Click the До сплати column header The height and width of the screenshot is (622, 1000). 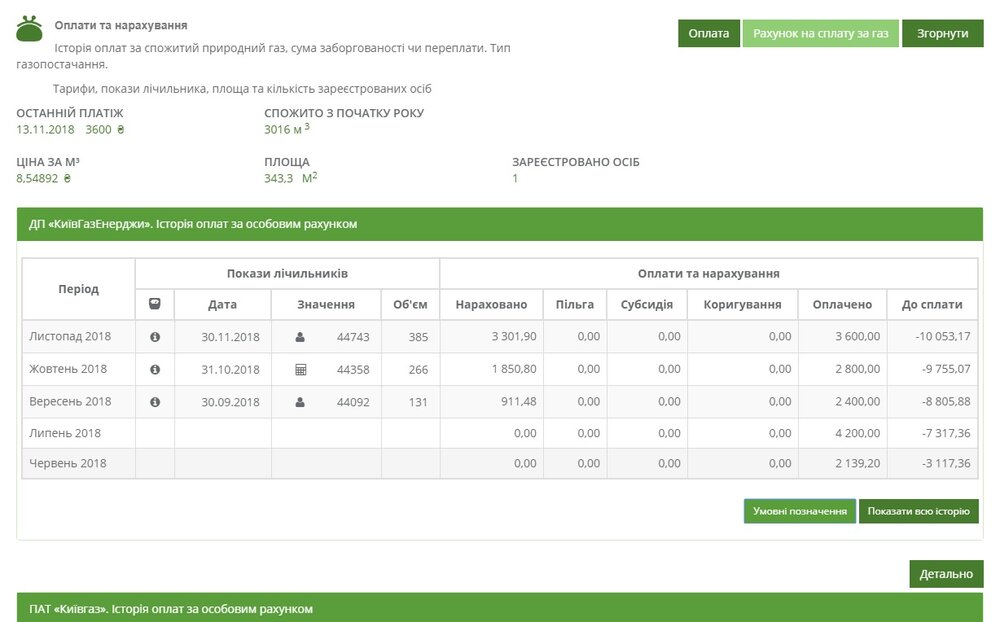[932, 304]
